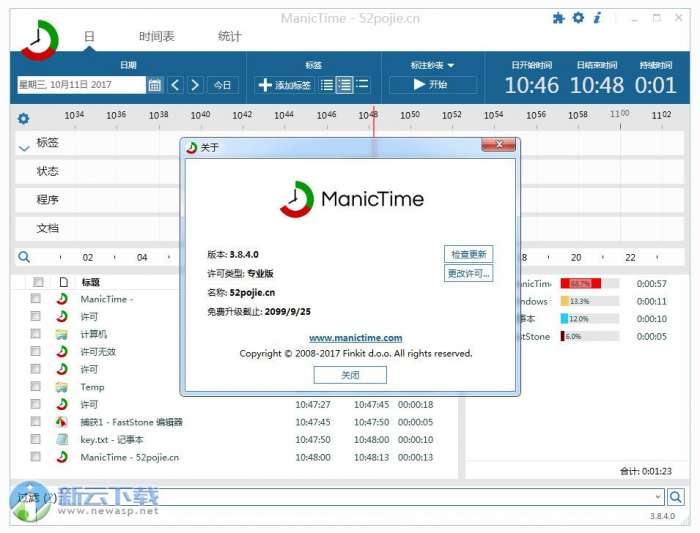This screenshot has width=700, height=533.
Task: Tick checkbox for the key.txt row
Action: pyautogui.click(x=35, y=439)
